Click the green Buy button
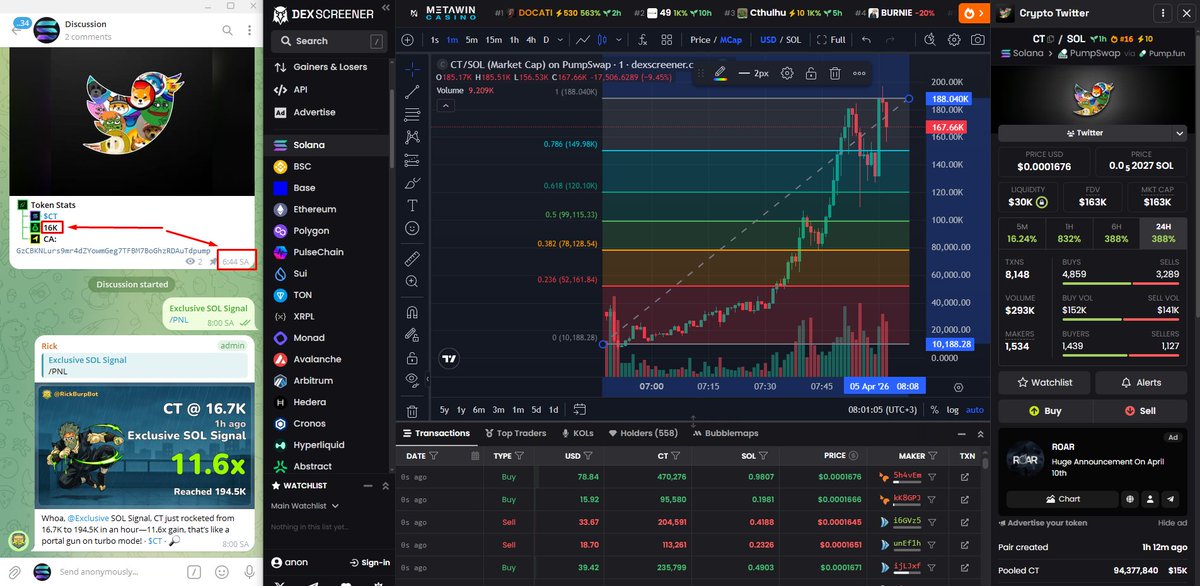Image resolution: width=1200 pixels, height=586 pixels. coord(1044,410)
